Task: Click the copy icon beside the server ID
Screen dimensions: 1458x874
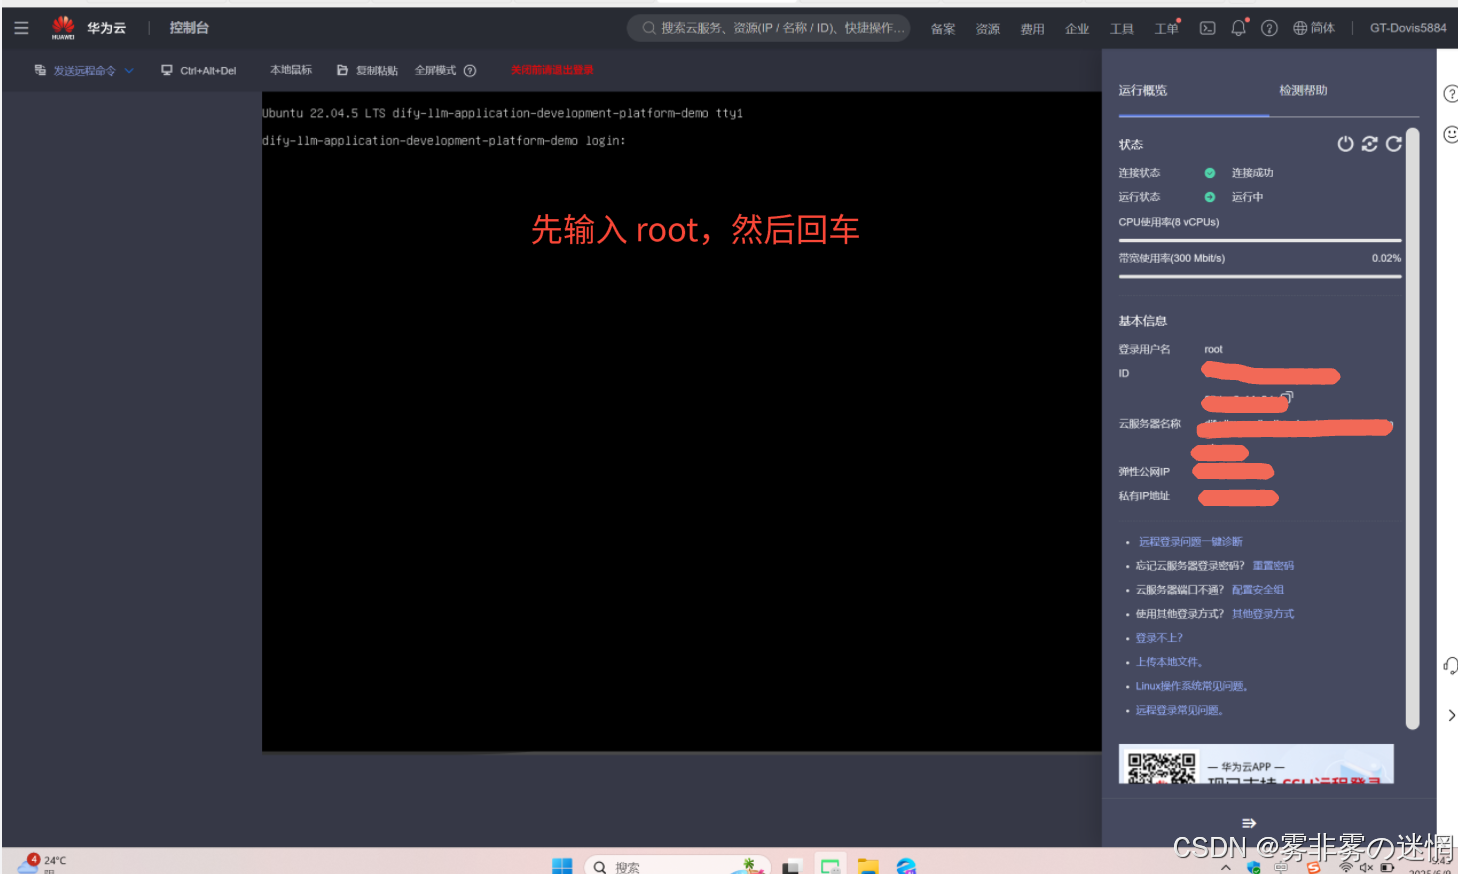Action: click(x=1287, y=397)
